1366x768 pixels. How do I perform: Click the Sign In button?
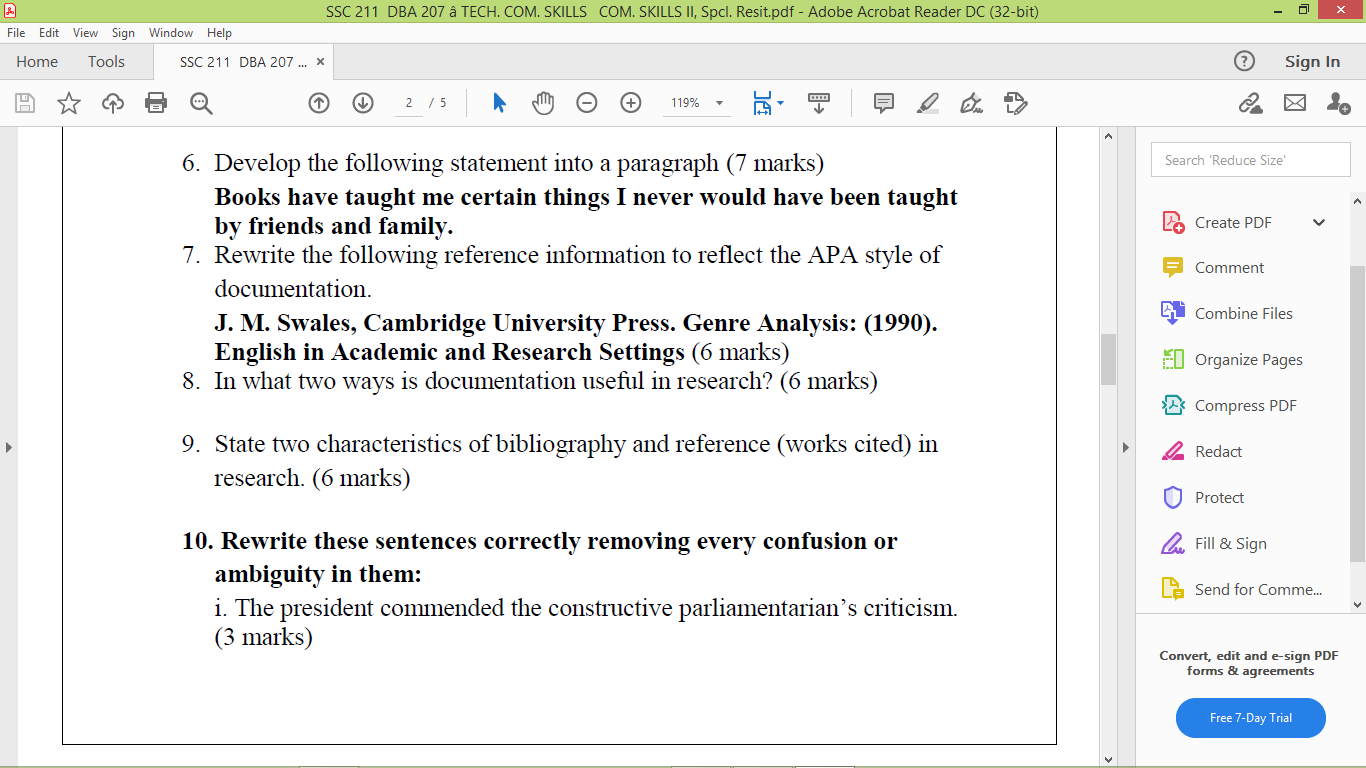(1311, 61)
